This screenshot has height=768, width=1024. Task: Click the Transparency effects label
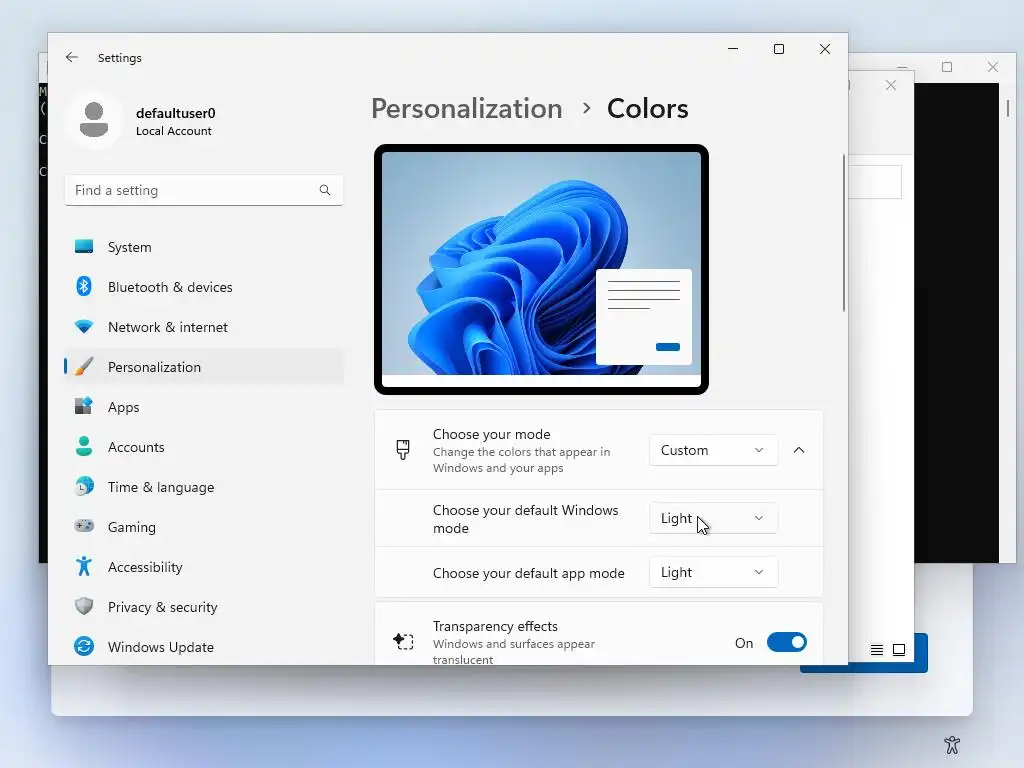coord(495,626)
